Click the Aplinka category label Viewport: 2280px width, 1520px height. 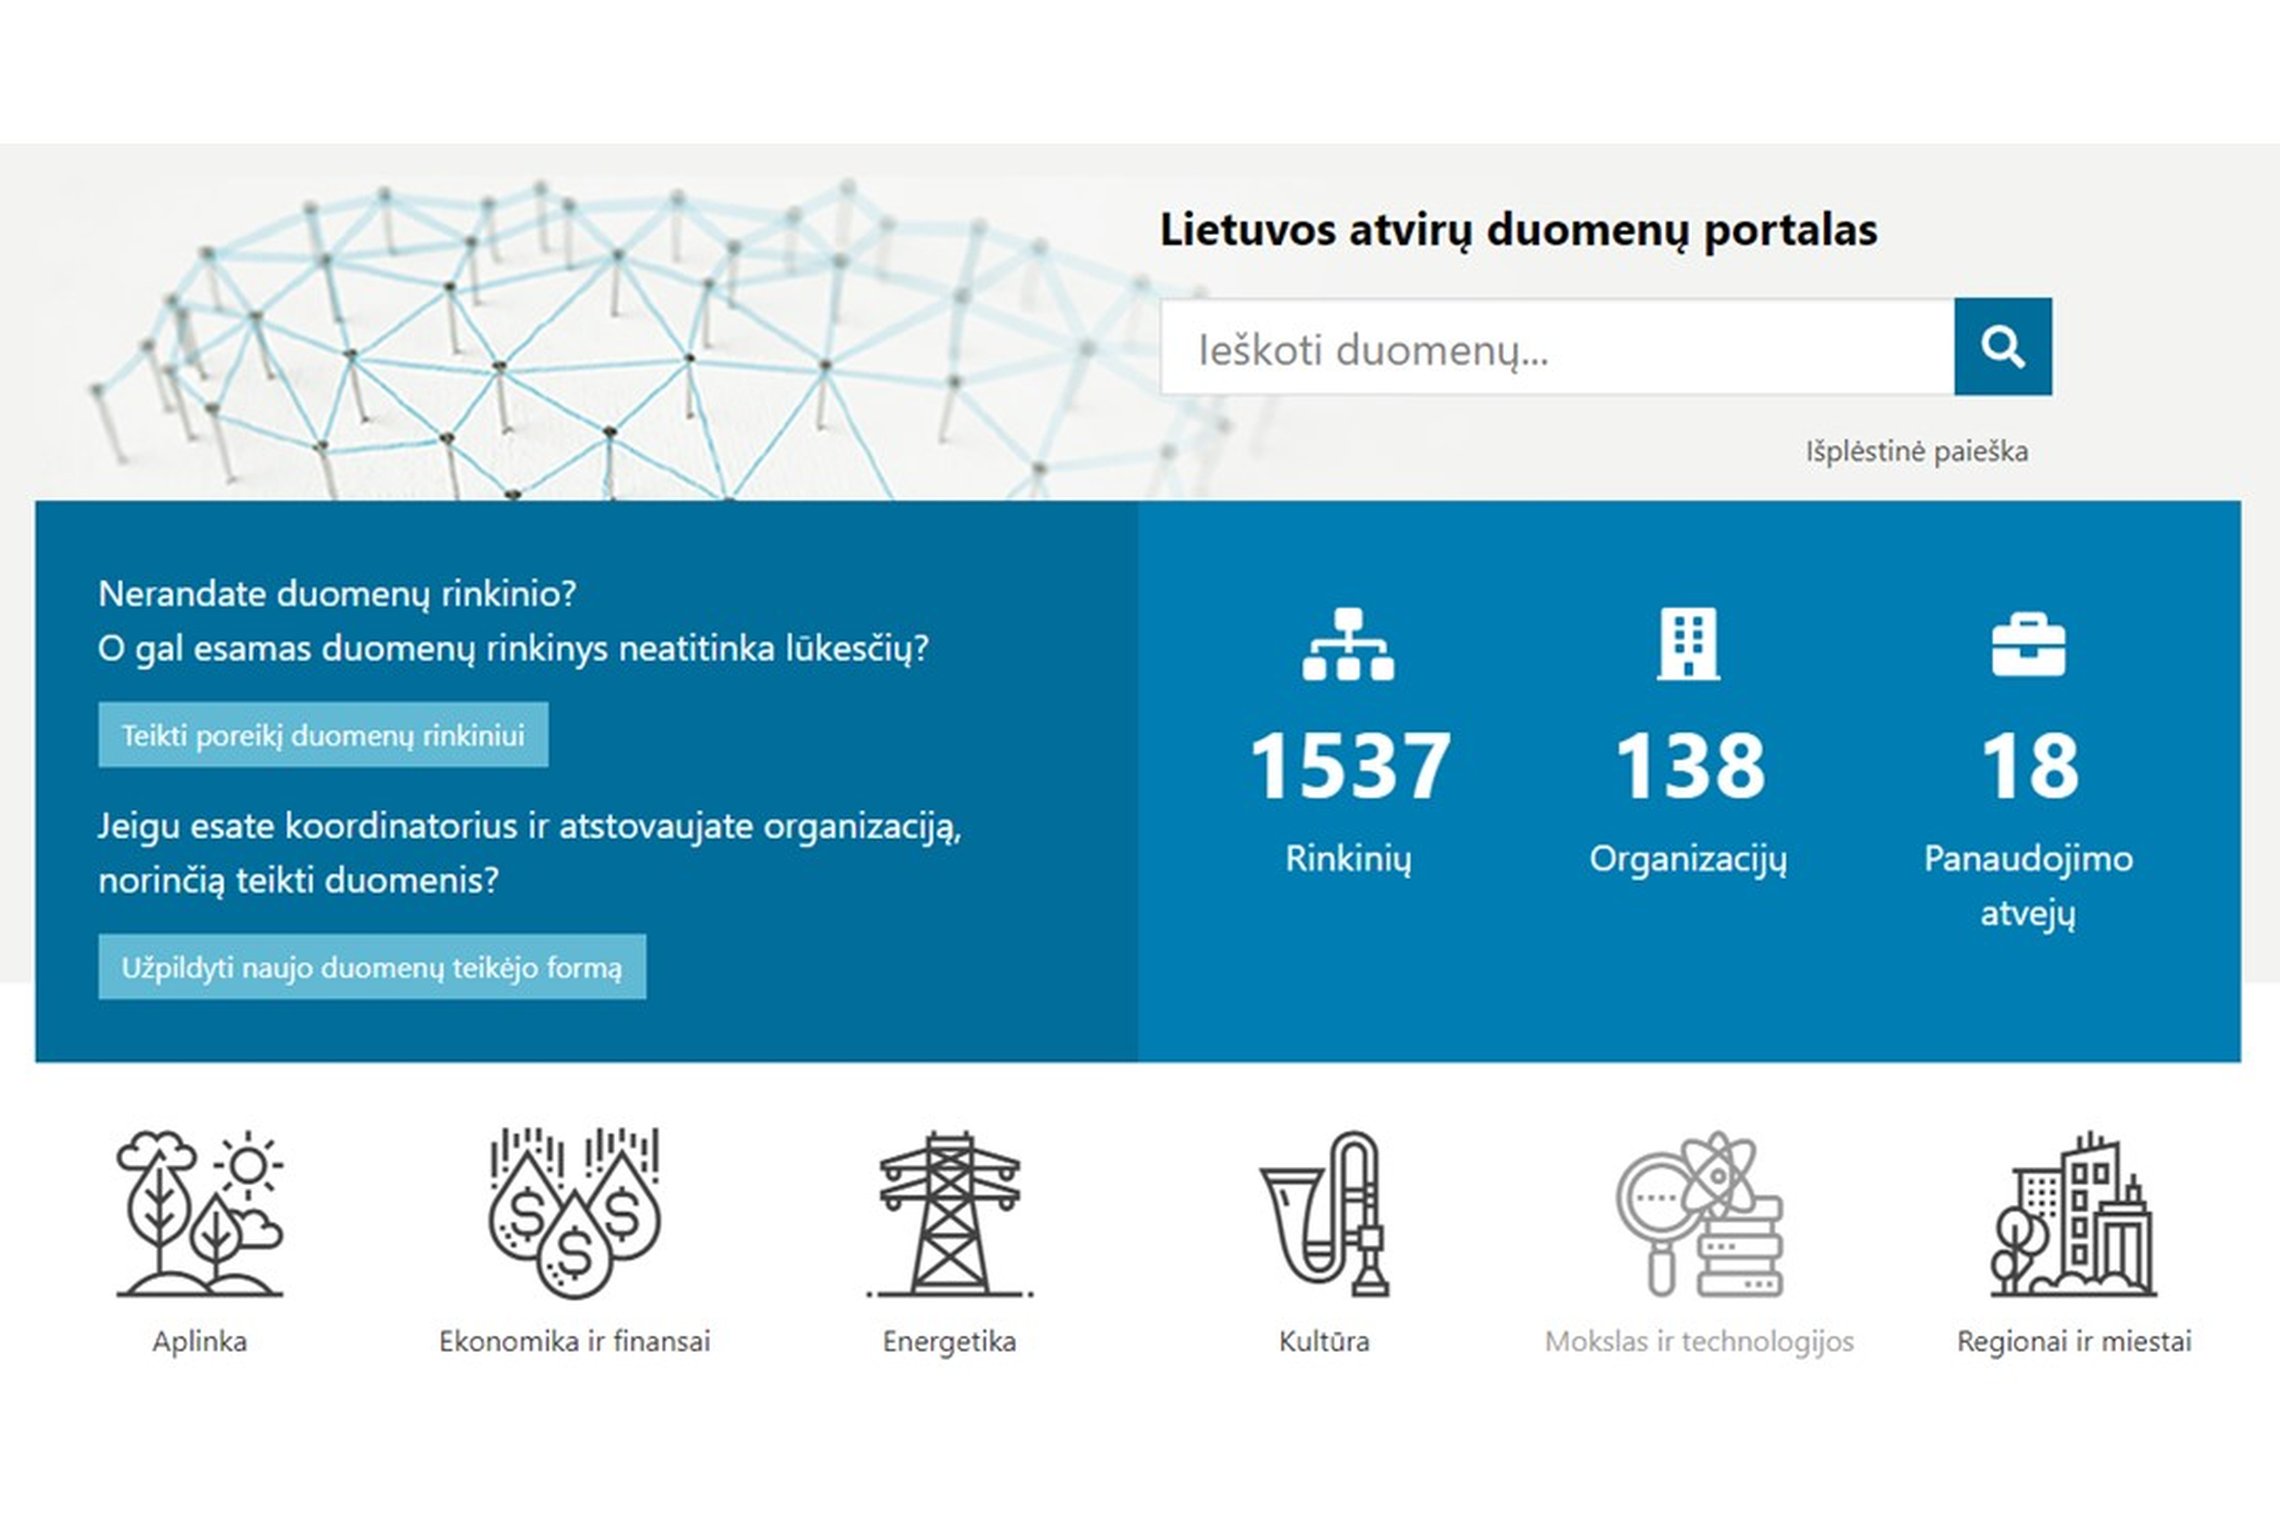[x=200, y=1341]
